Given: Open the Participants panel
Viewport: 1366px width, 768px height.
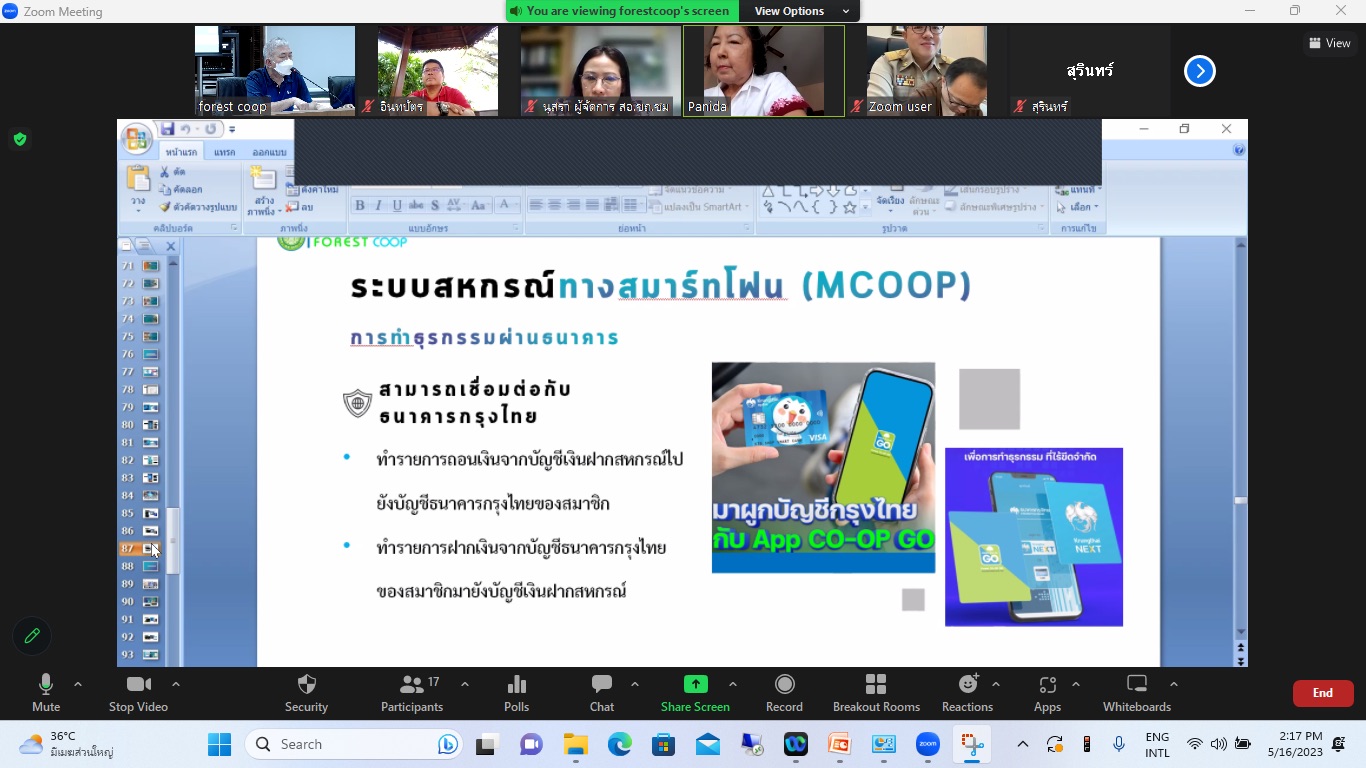Looking at the screenshot, I should [412, 693].
